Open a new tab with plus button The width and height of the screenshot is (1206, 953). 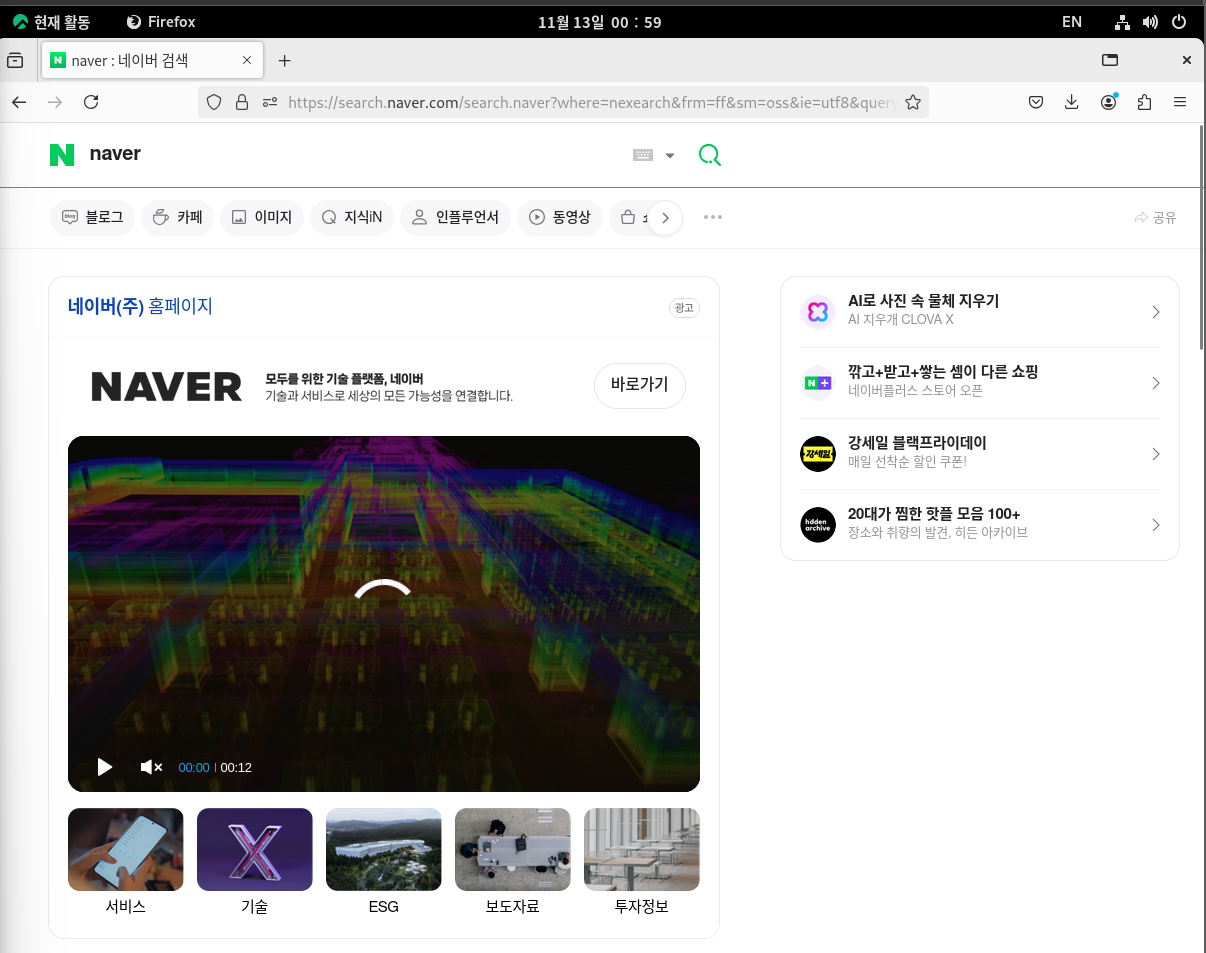(284, 61)
